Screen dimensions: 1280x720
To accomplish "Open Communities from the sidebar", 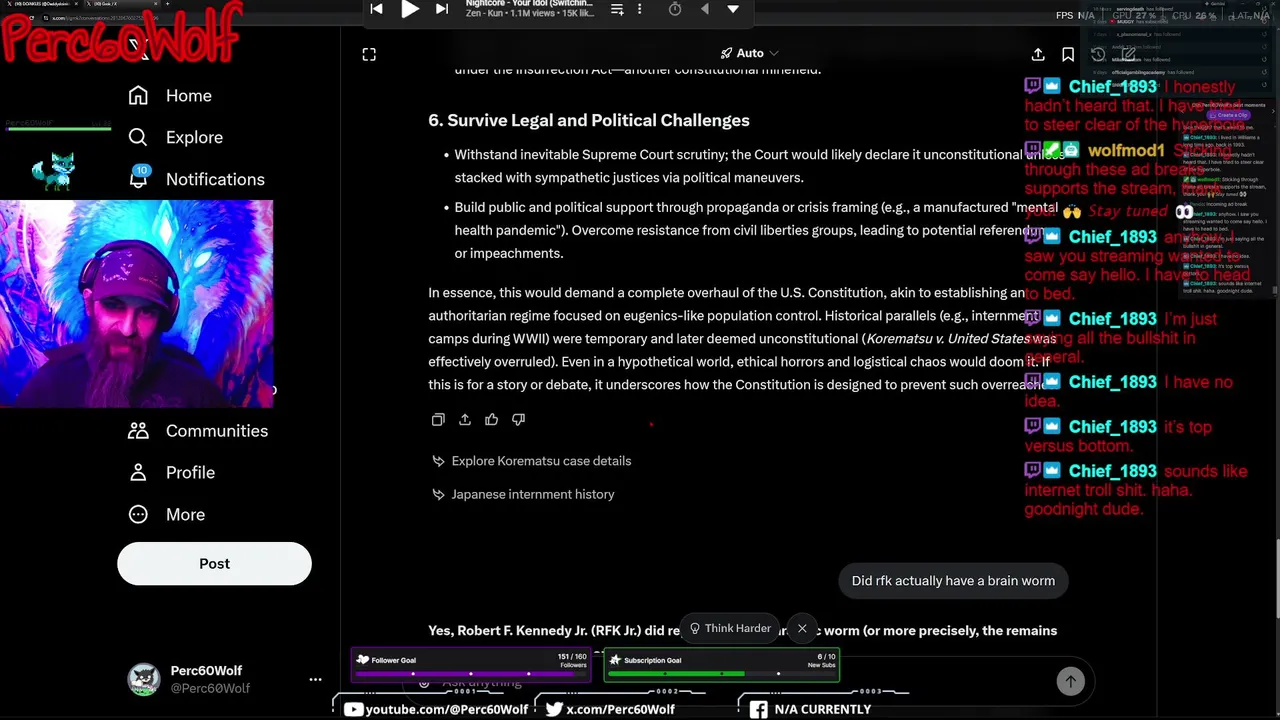I will 198,431.
